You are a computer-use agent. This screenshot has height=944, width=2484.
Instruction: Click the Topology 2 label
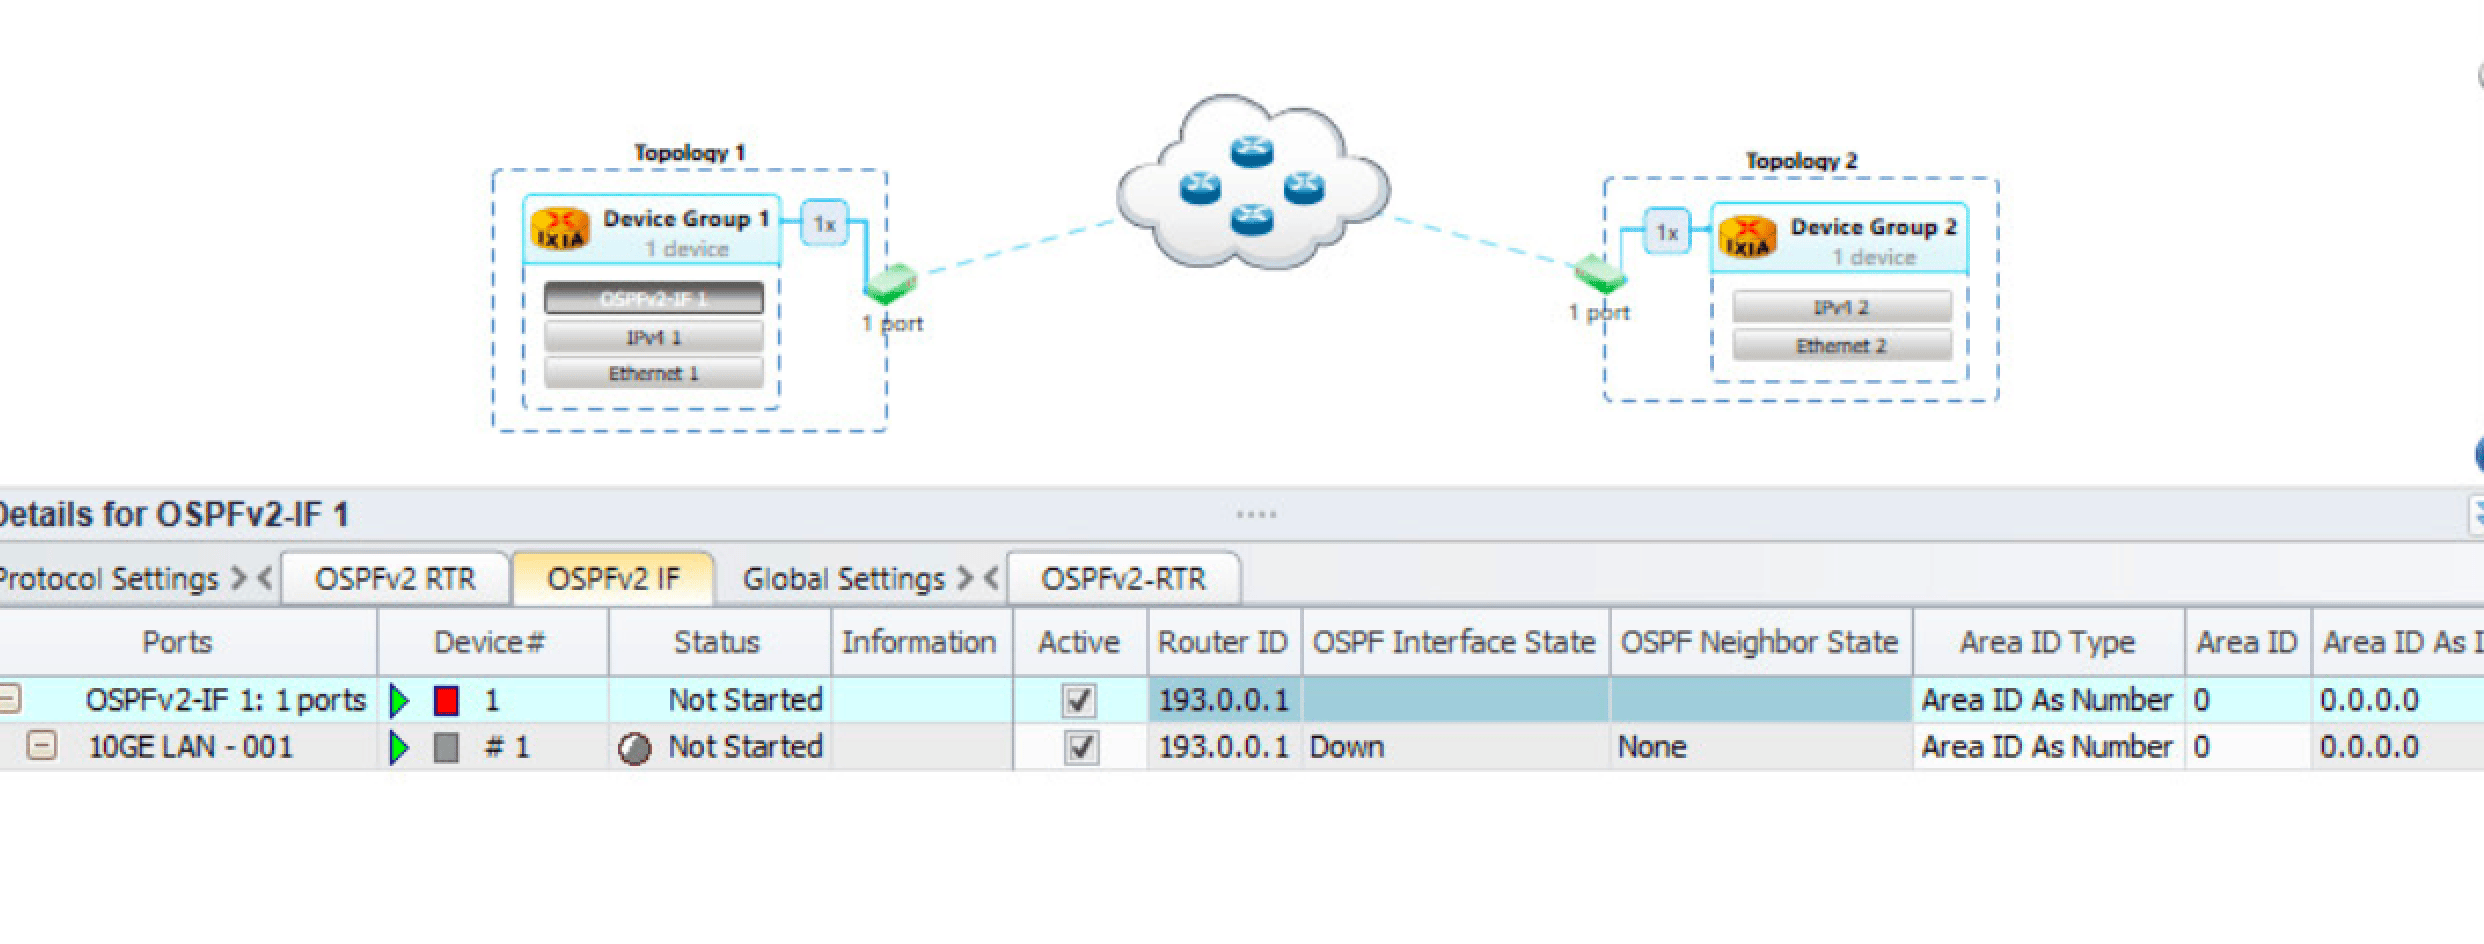1801,161
